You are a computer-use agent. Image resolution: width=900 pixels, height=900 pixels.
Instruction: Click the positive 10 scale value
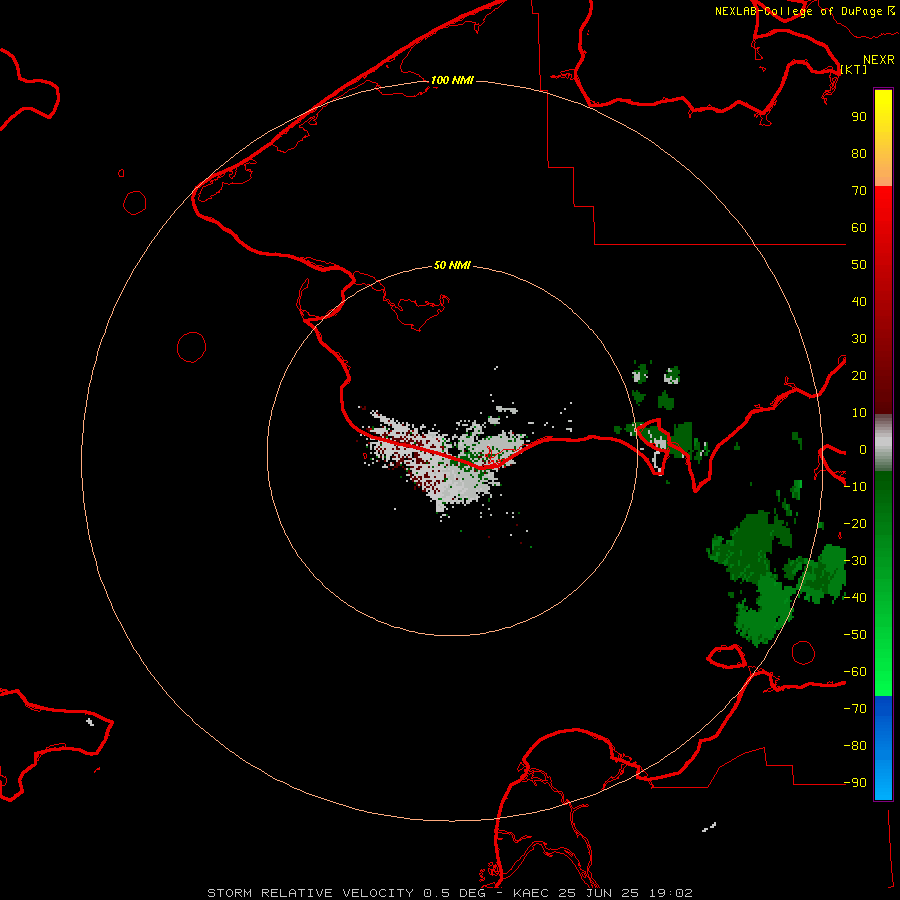(x=859, y=413)
